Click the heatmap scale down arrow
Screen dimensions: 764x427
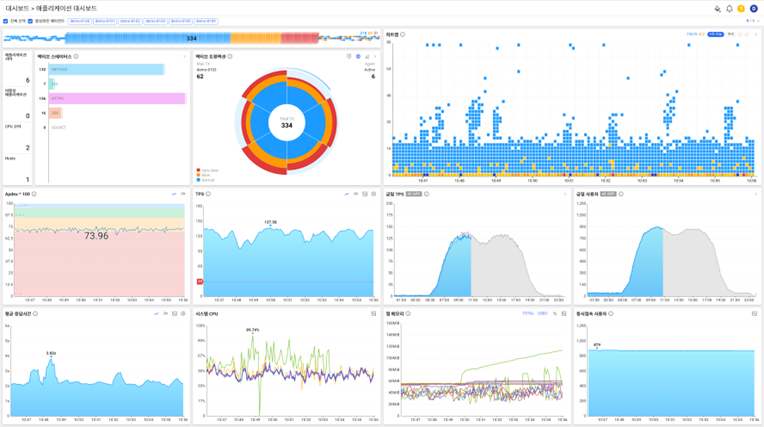tap(747, 35)
